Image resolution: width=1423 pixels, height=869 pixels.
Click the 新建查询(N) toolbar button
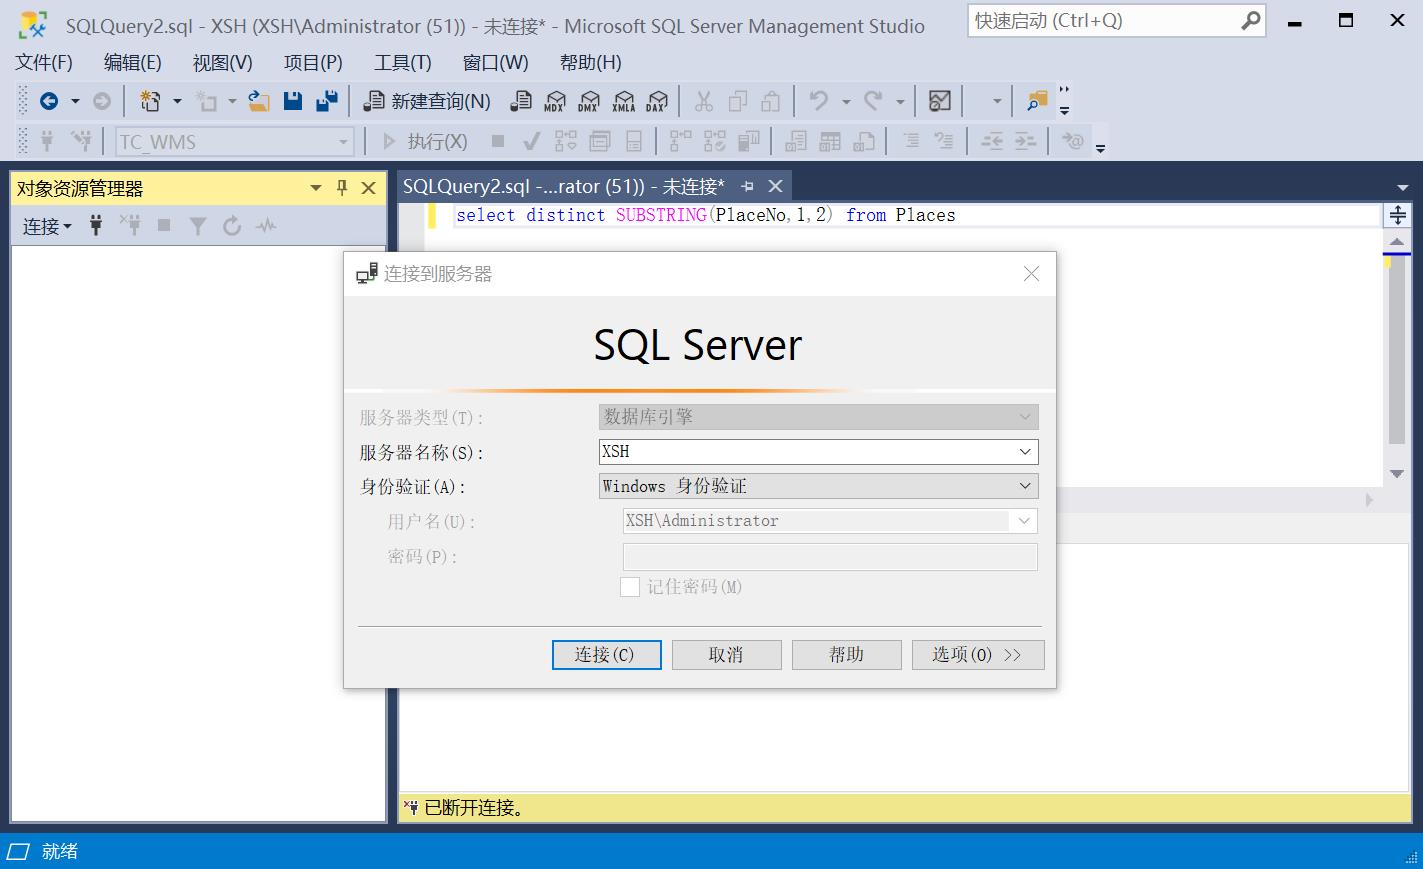[x=427, y=101]
